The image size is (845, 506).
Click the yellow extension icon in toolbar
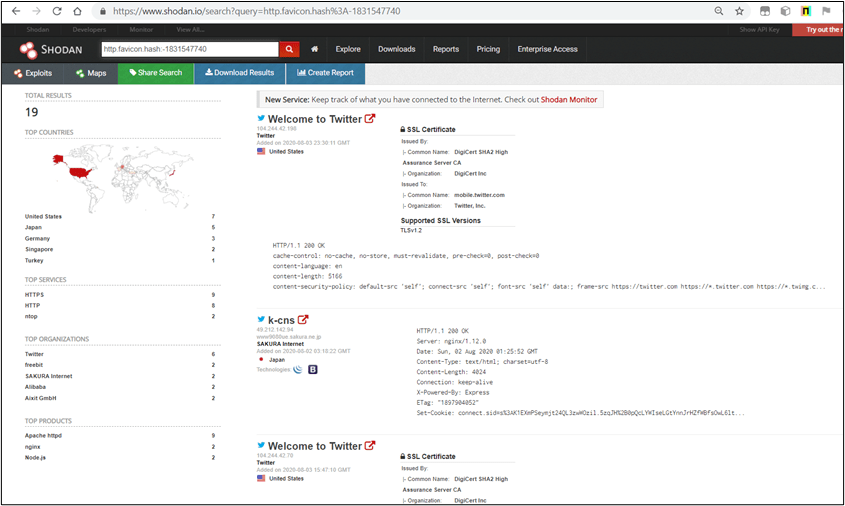pos(806,11)
